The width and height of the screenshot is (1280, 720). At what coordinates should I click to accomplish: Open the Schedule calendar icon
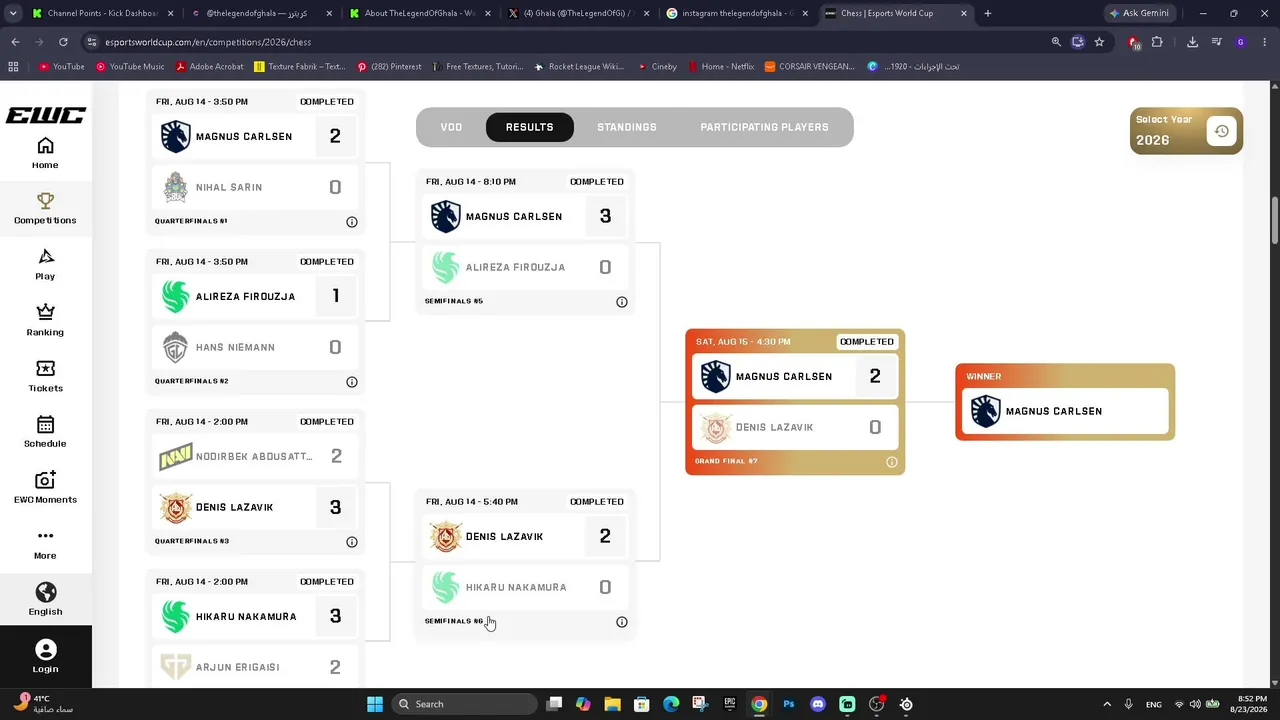pyautogui.click(x=45, y=425)
